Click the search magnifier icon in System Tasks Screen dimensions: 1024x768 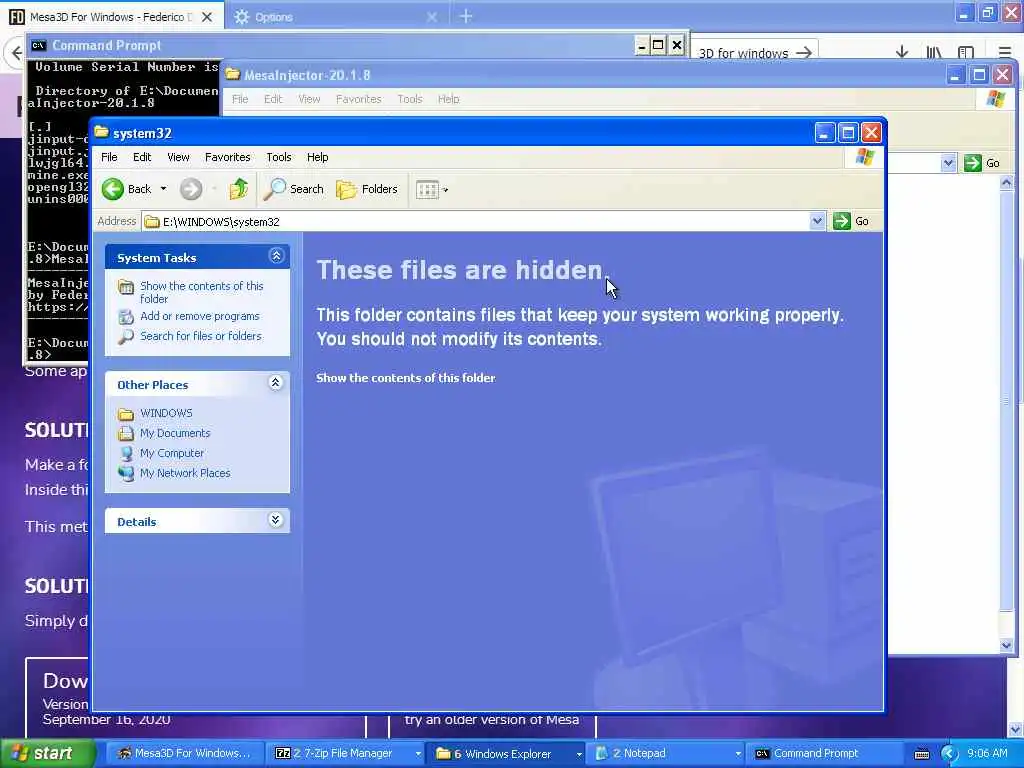tap(126, 337)
